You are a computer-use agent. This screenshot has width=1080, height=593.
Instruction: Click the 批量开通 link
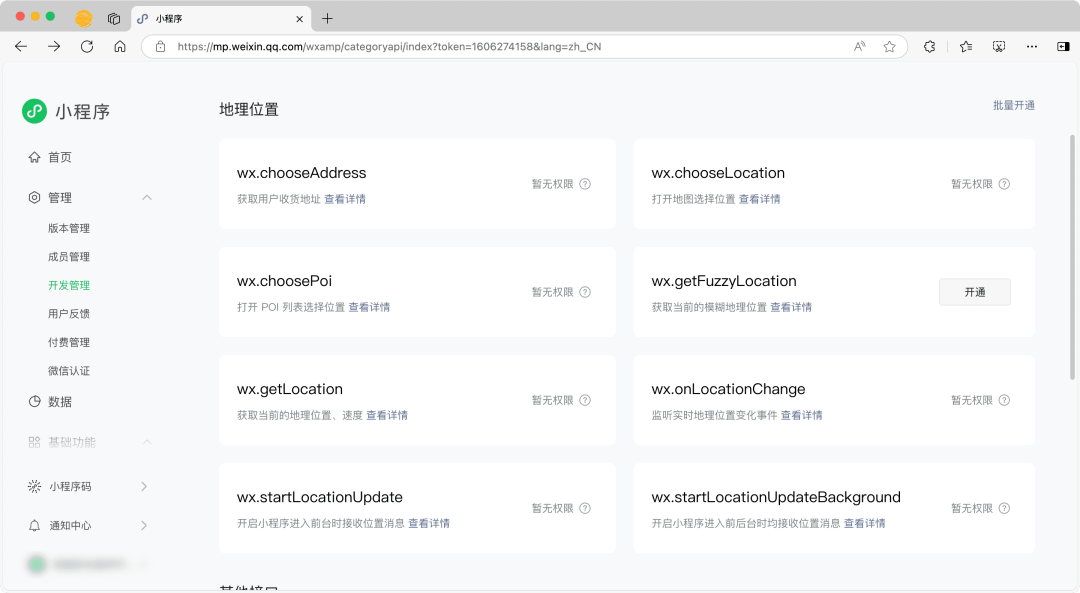coord(1013,105)
